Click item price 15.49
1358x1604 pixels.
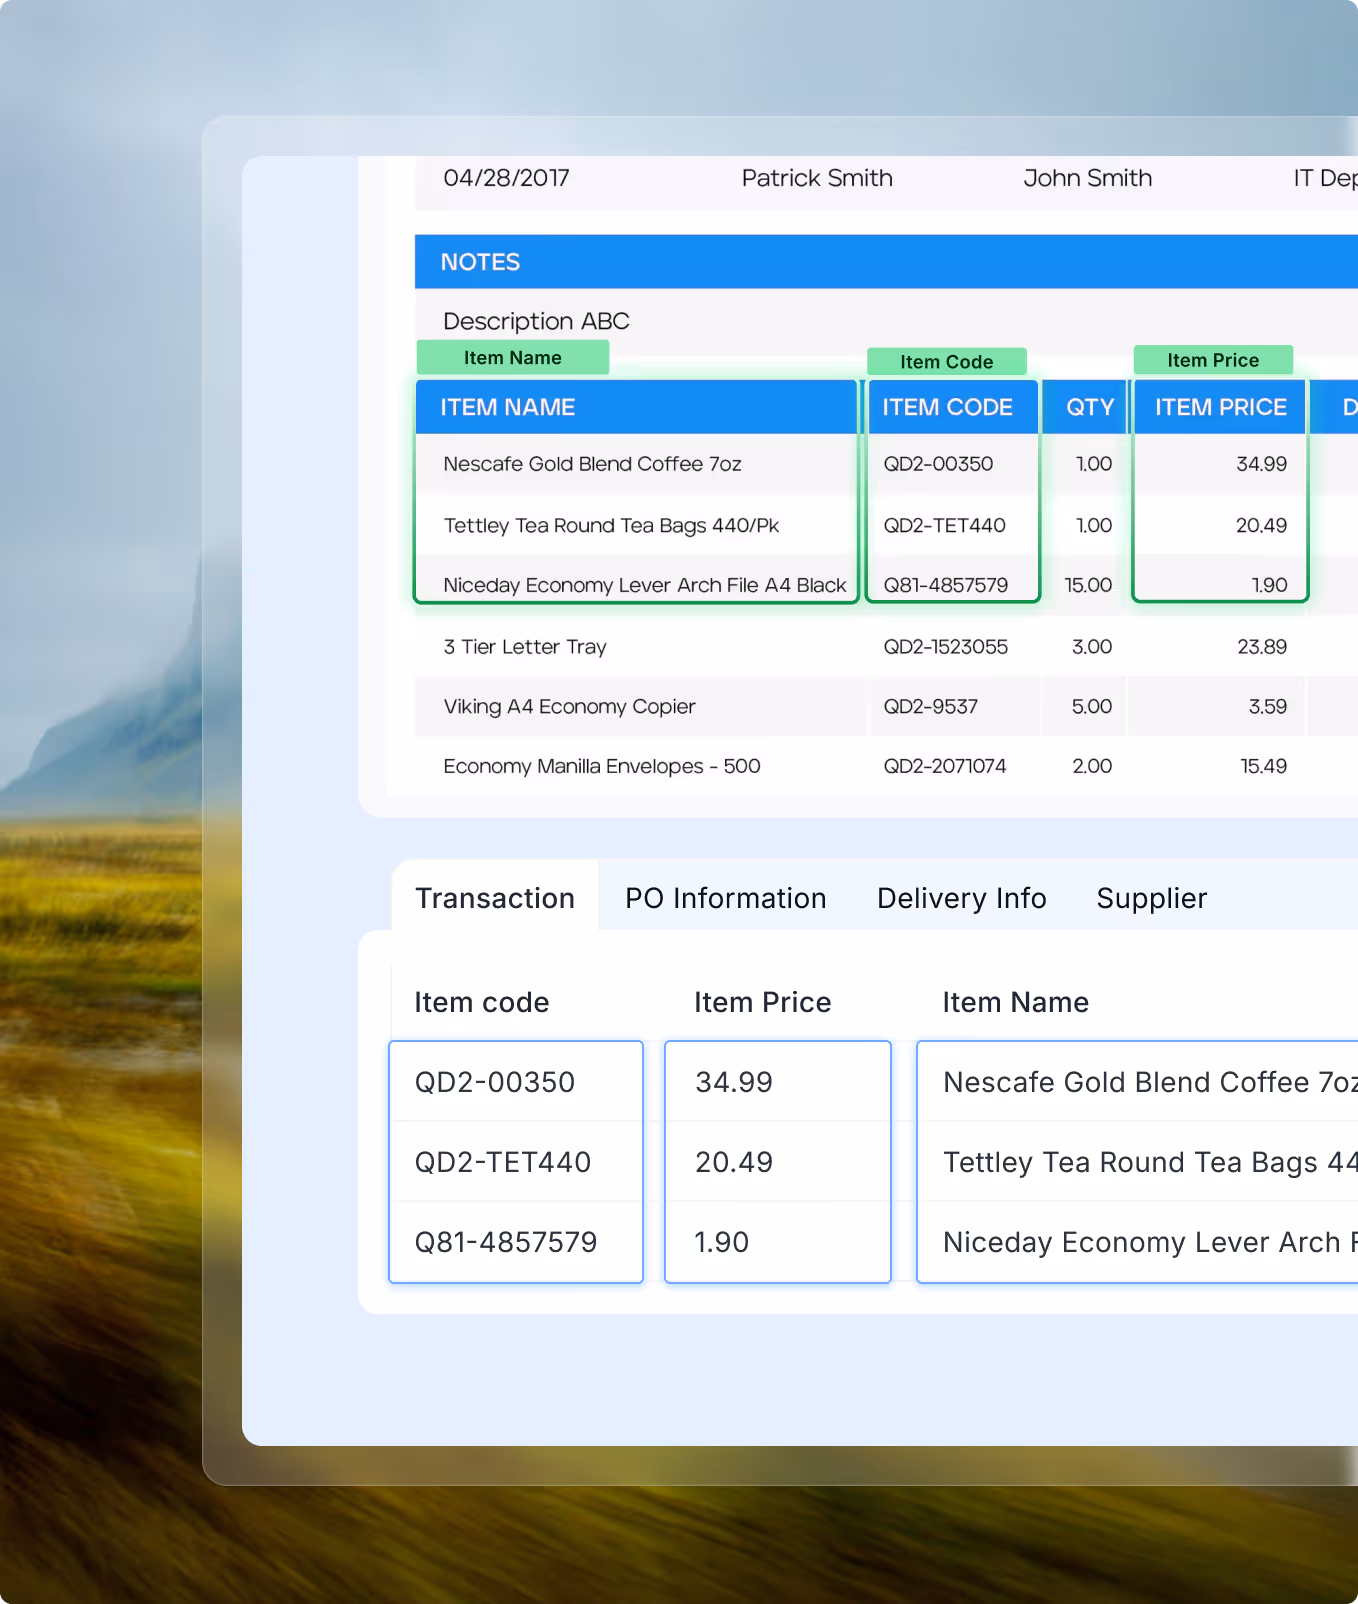[x=1264, y=766]
